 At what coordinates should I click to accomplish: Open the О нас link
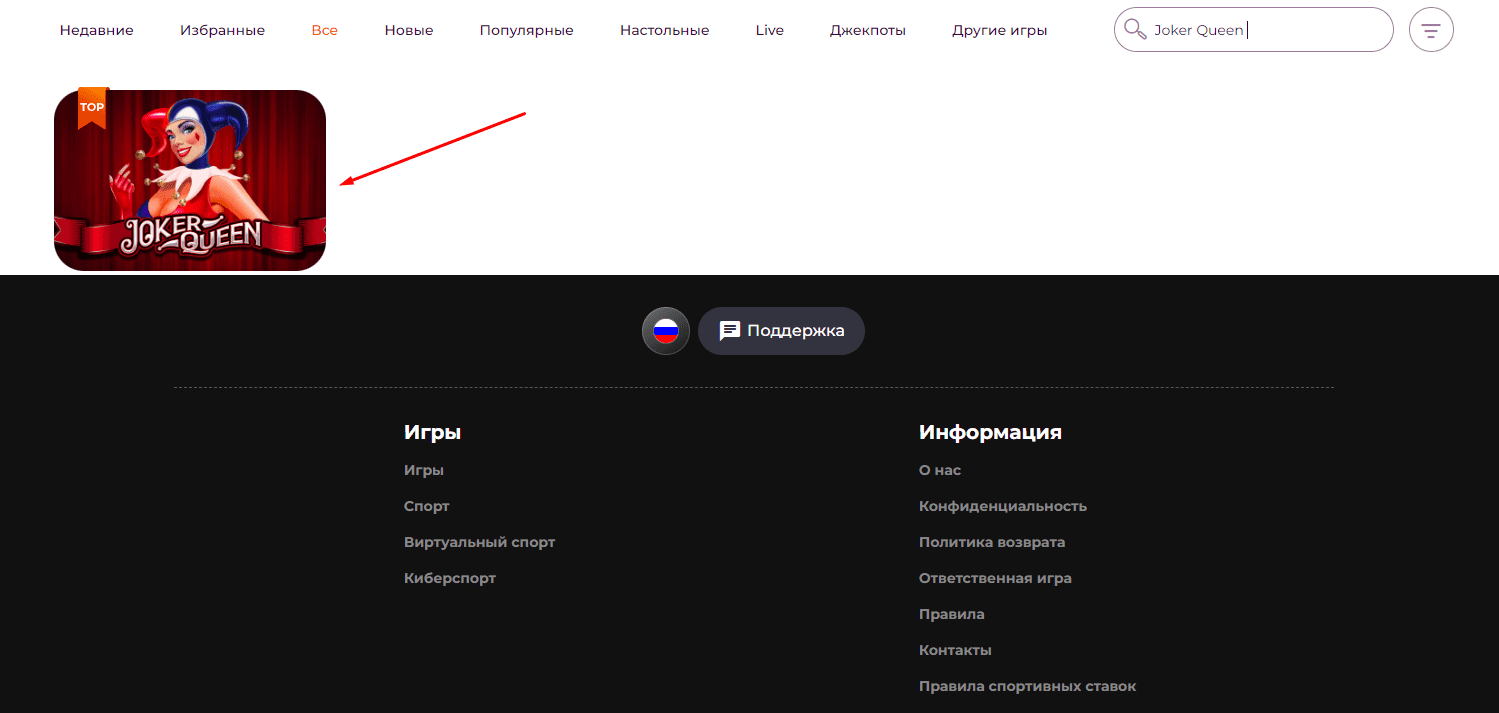point(940,470)
